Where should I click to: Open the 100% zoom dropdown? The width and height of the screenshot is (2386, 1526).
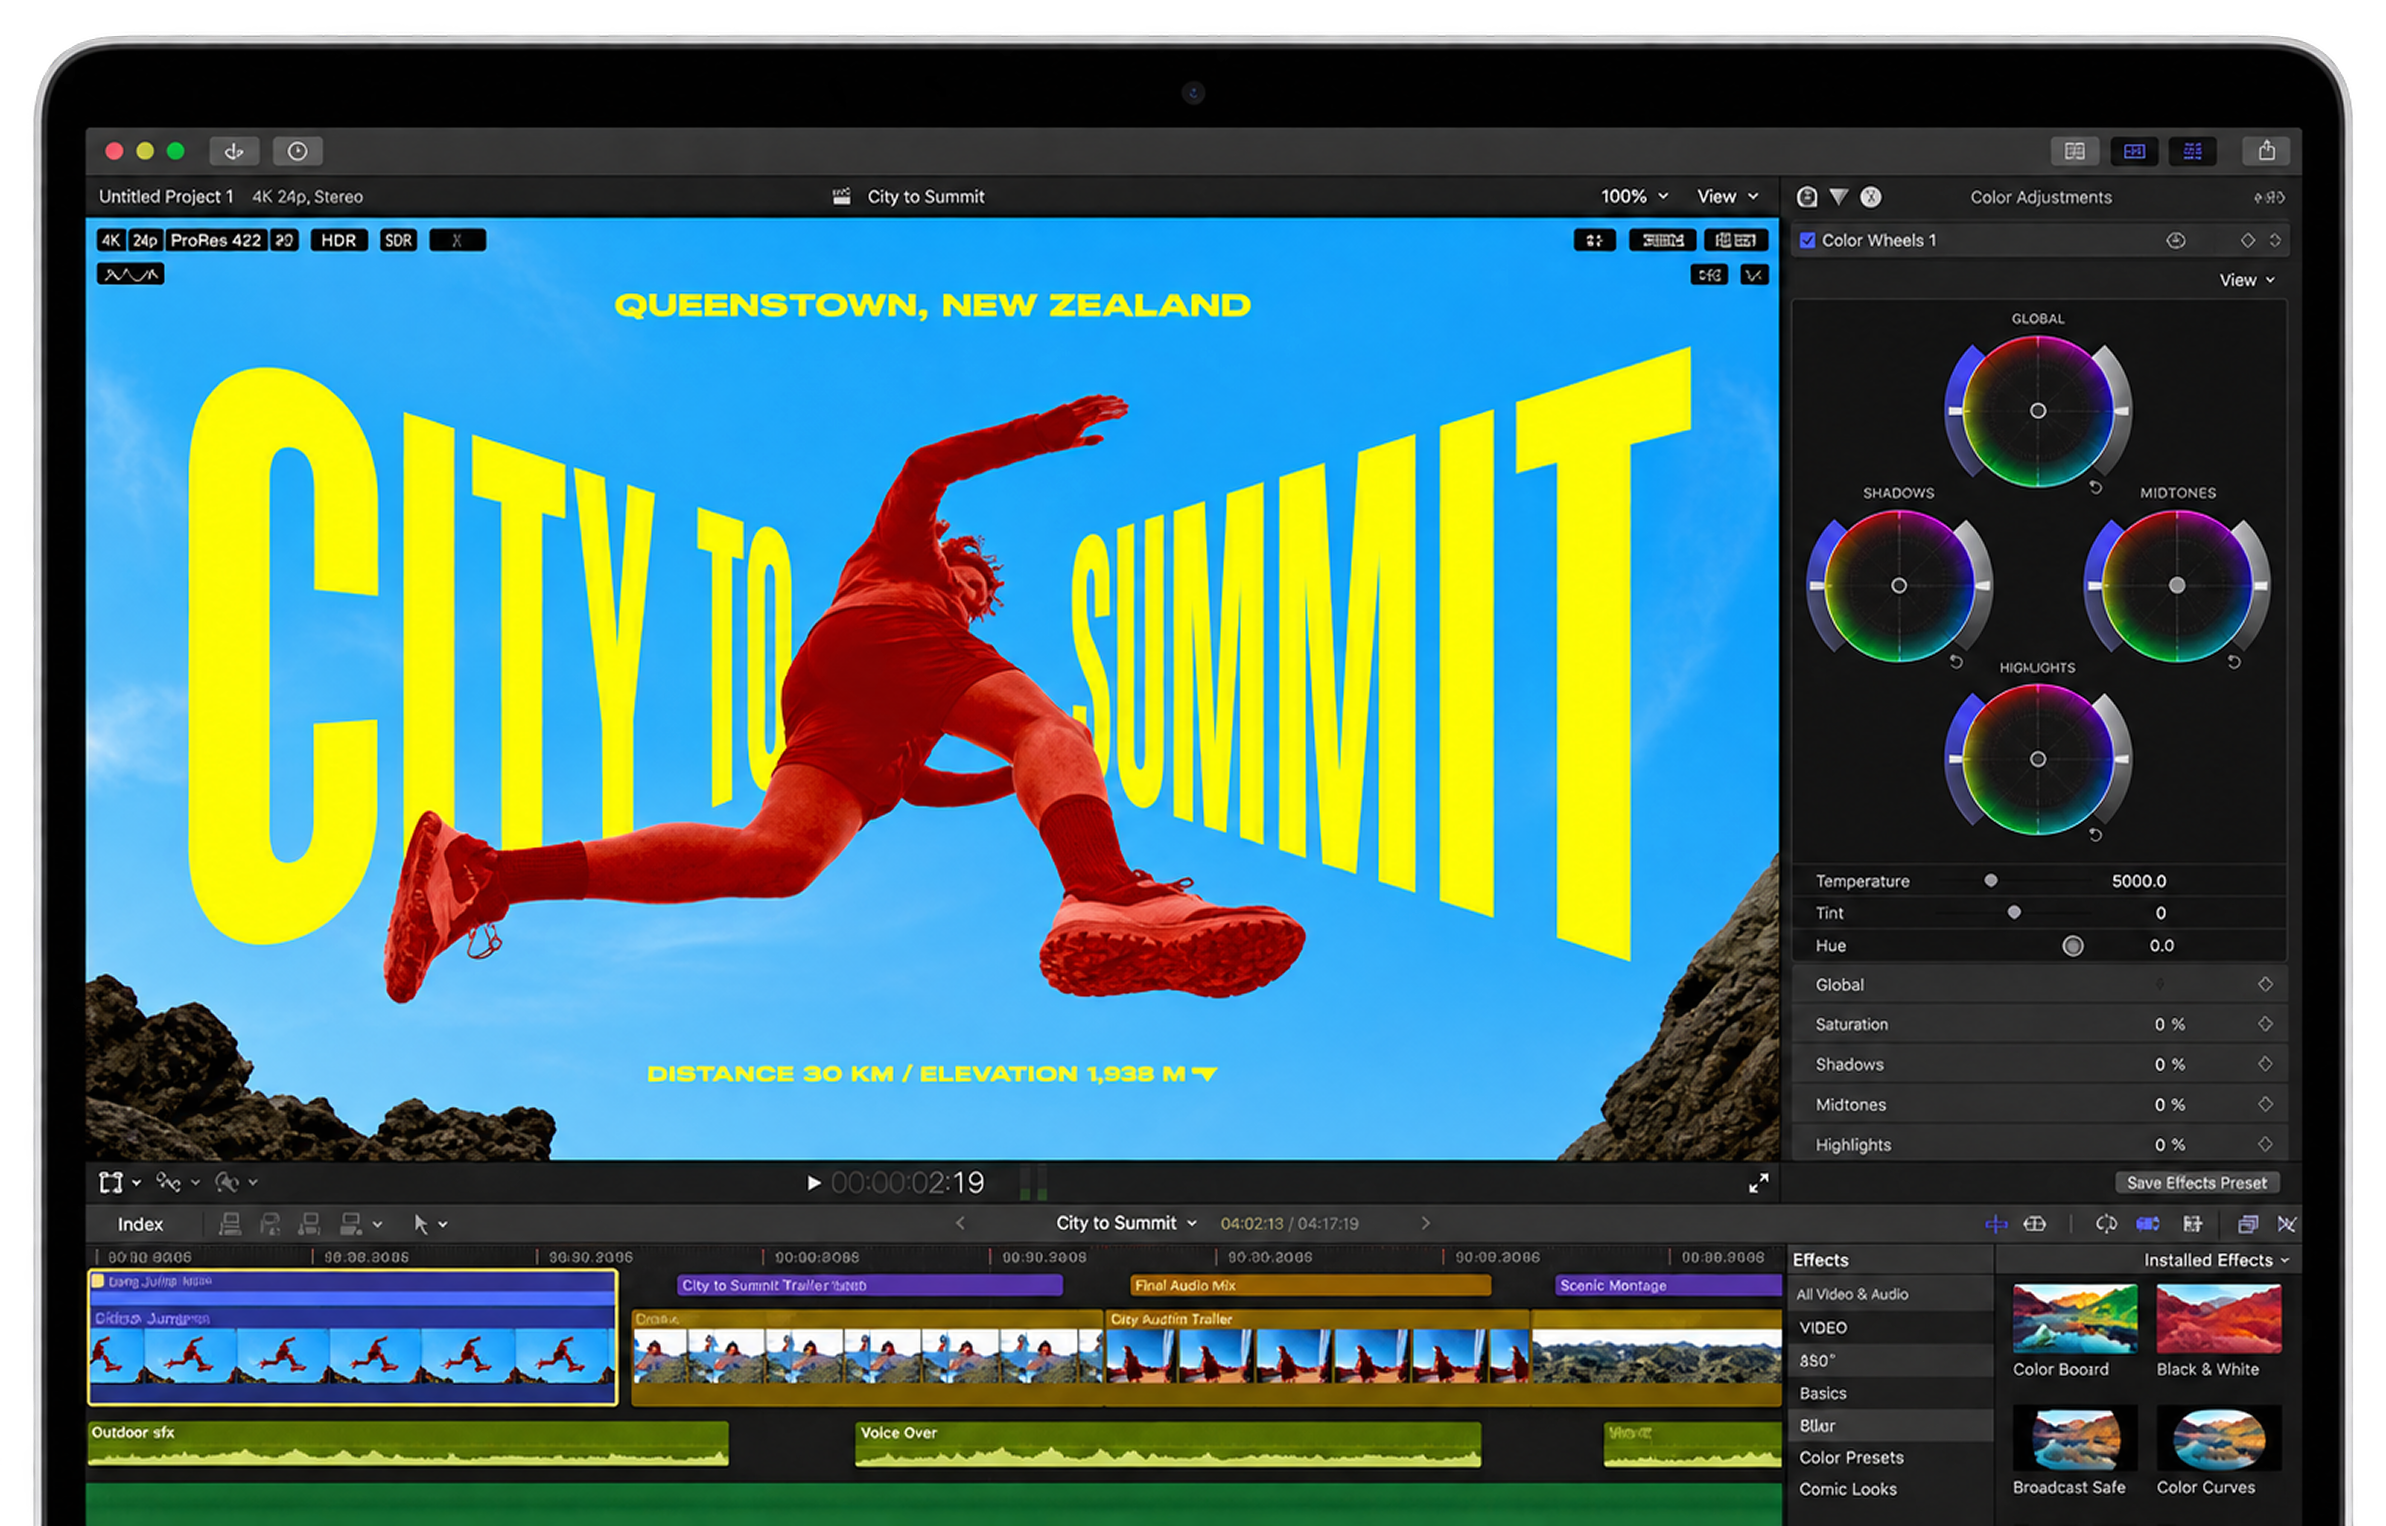tap(1634, 196)
